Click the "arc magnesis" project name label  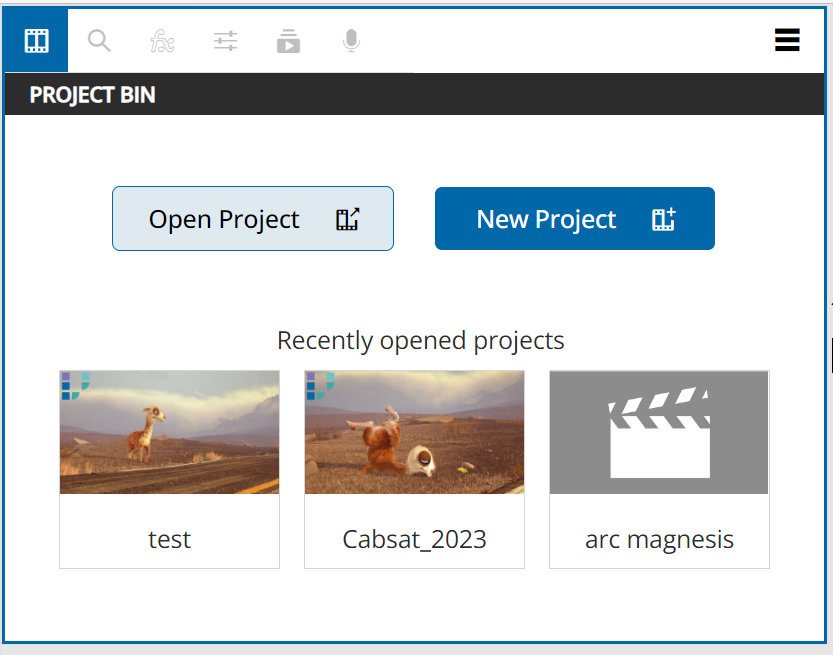tap(659, 540)
